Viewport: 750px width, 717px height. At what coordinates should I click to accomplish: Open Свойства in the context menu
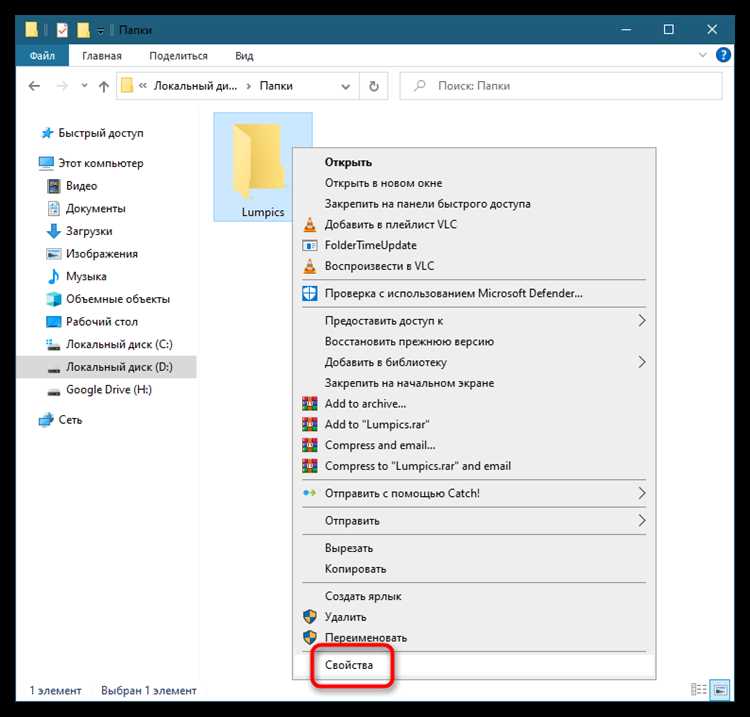point(474,665)
